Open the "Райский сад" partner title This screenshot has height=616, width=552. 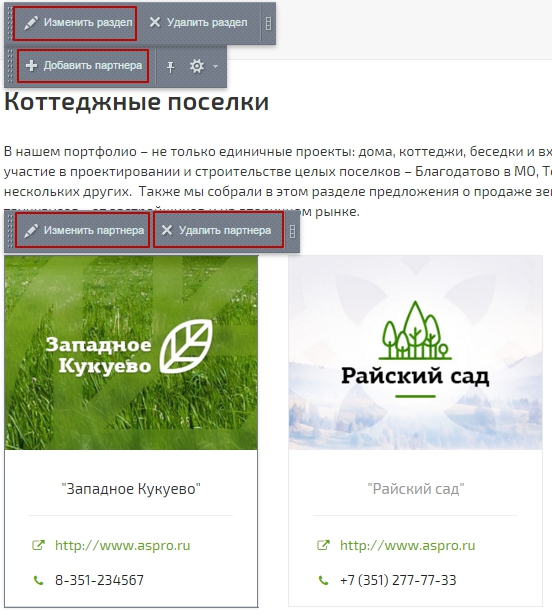416,489
